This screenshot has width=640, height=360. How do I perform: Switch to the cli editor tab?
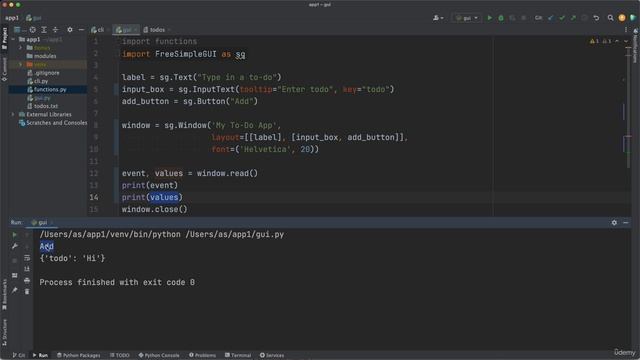pyautogui.click(x=98, y=30)
